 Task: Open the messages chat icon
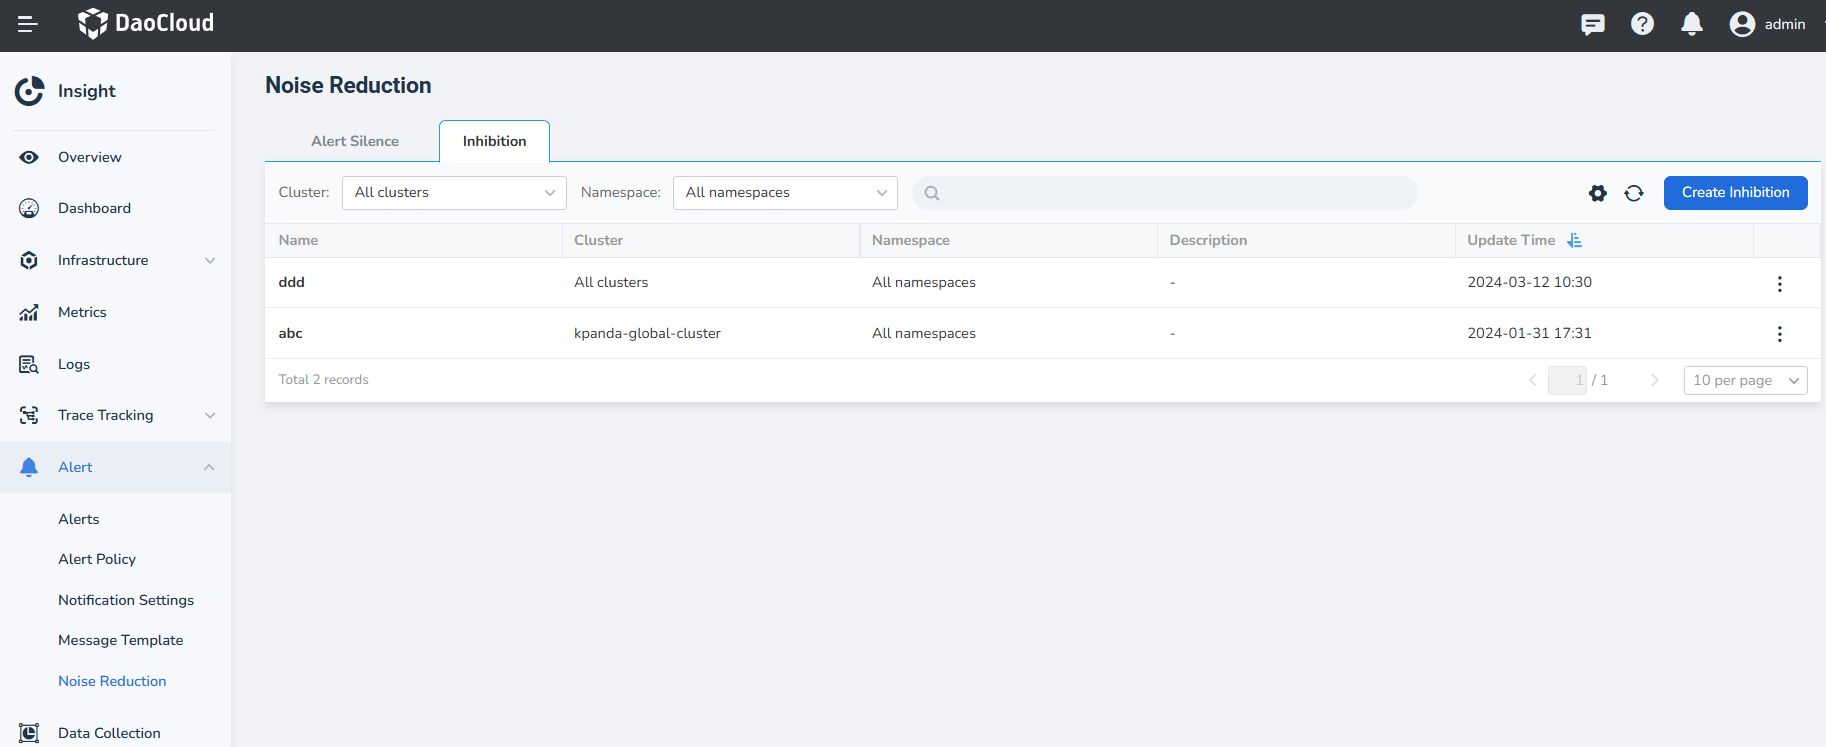coord(1592,24)
